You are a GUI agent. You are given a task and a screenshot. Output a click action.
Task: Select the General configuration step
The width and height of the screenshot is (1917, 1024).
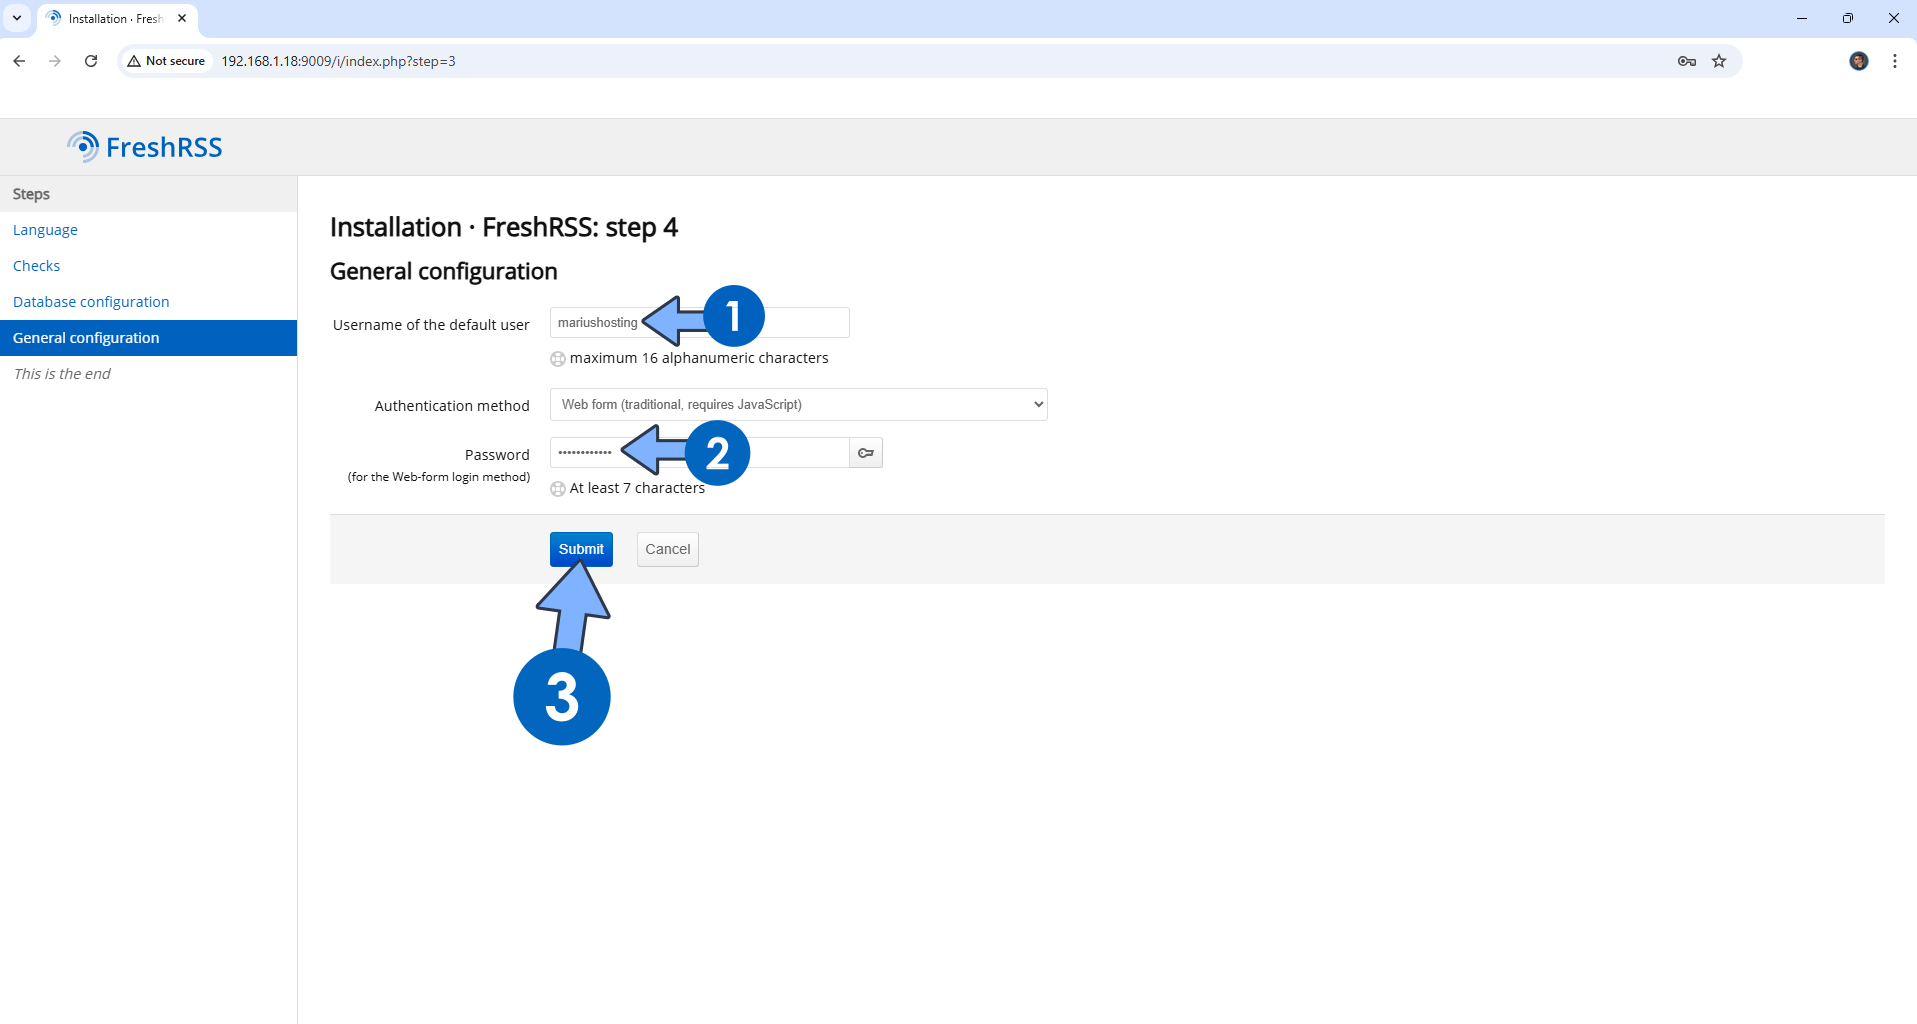pos(148,338)
